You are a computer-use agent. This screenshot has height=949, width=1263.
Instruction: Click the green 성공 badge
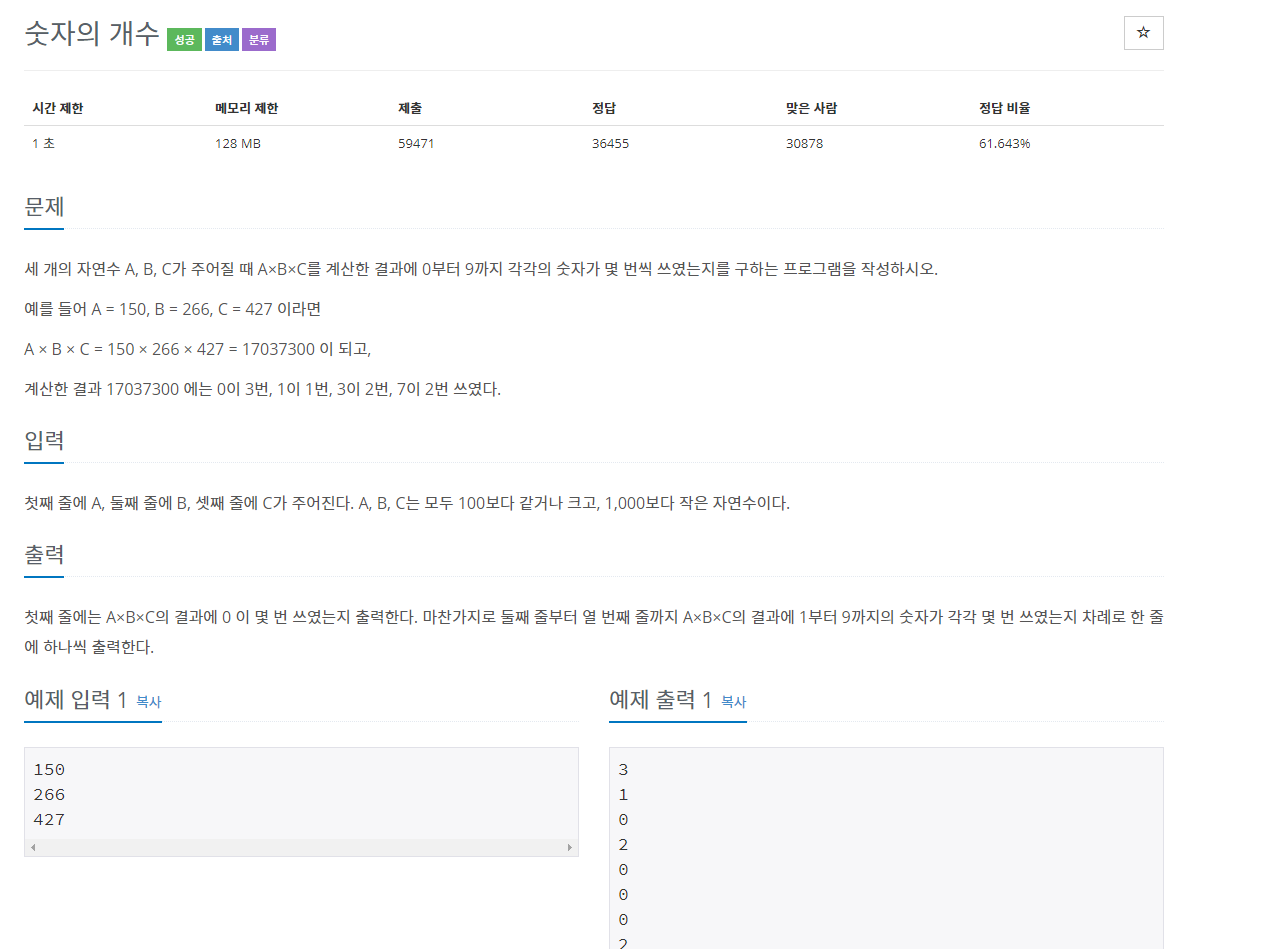pyautogui.click(x=184, y=40)
